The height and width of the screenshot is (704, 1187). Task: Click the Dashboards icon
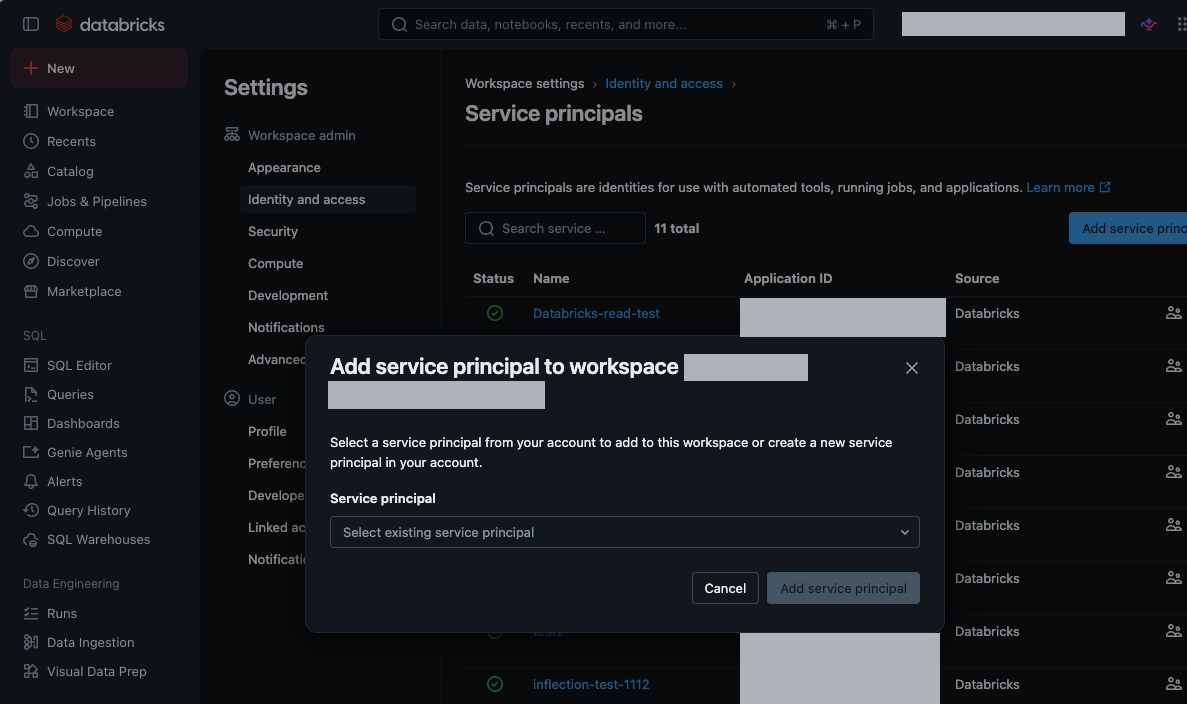(x=31, y=423)
